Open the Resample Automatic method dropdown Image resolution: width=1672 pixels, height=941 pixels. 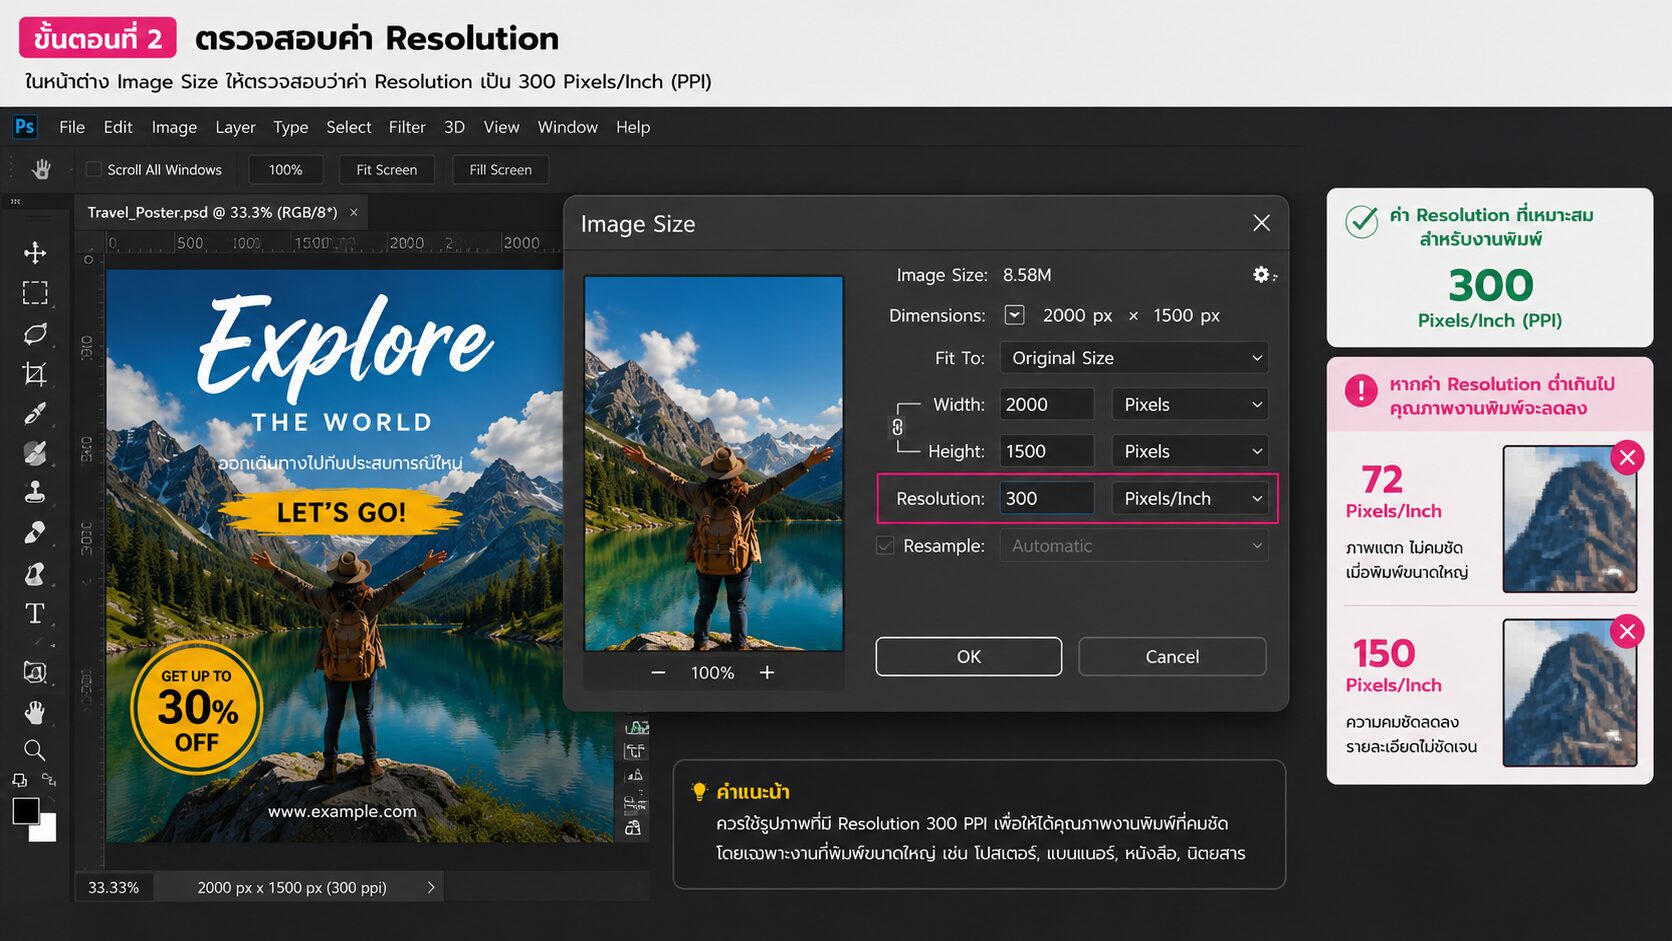click(x=1134, y=546)
